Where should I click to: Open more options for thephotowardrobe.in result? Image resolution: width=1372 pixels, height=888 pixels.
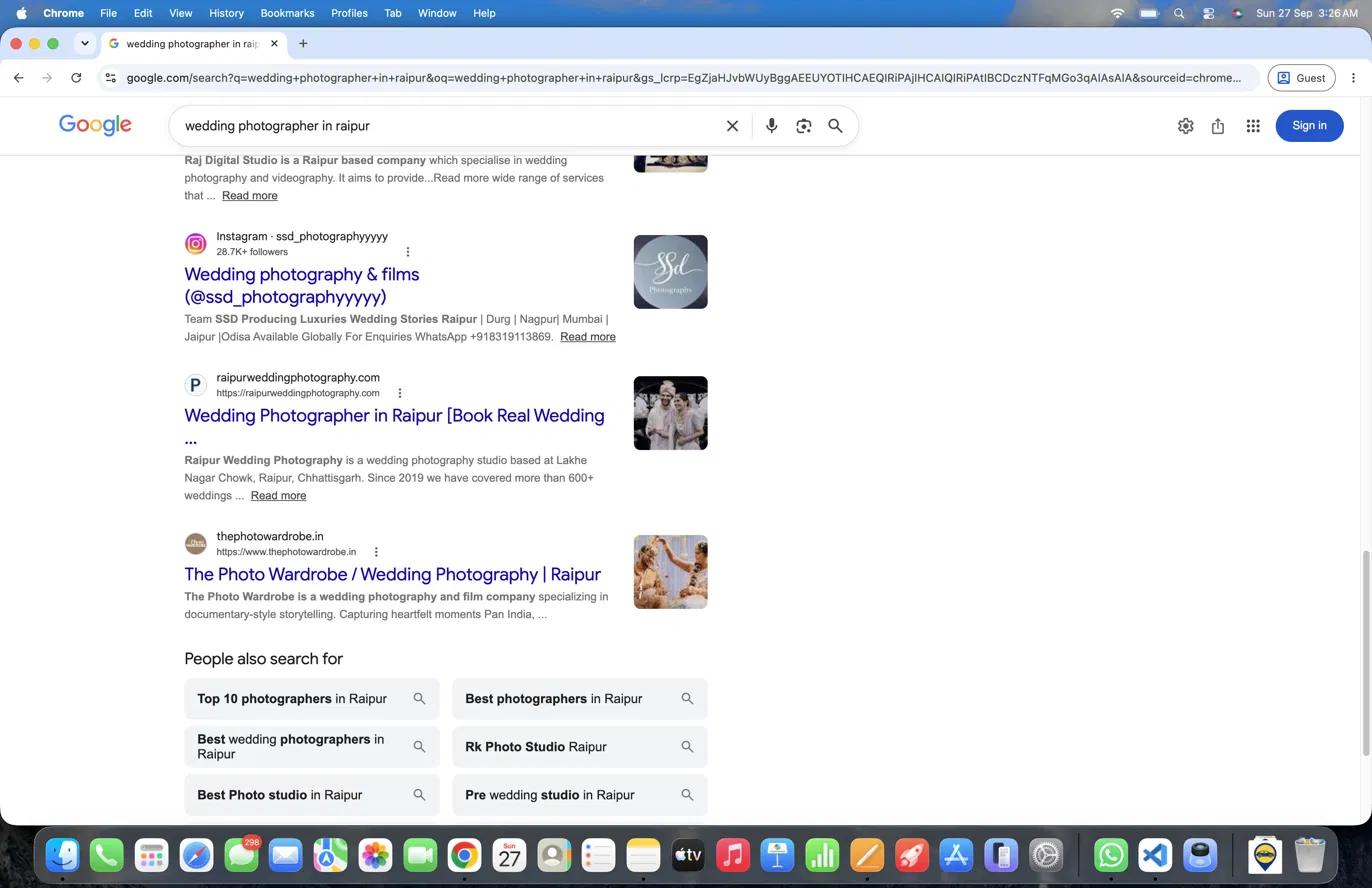point(376,552)
